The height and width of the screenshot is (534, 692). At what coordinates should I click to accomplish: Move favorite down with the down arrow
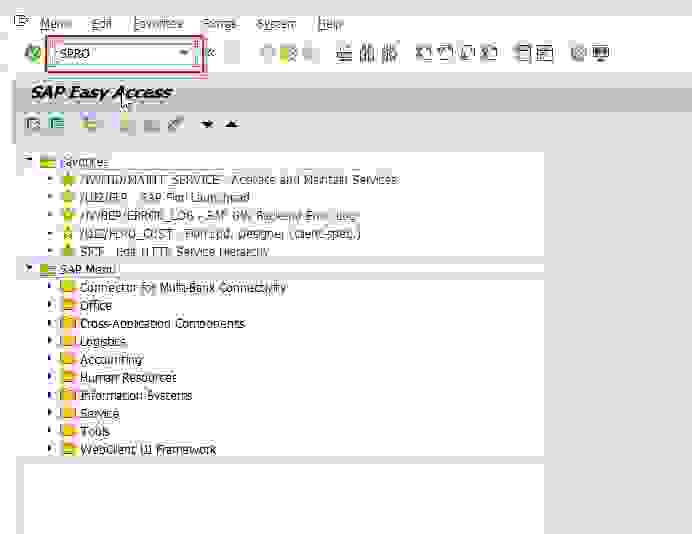(x=207, y=124)
